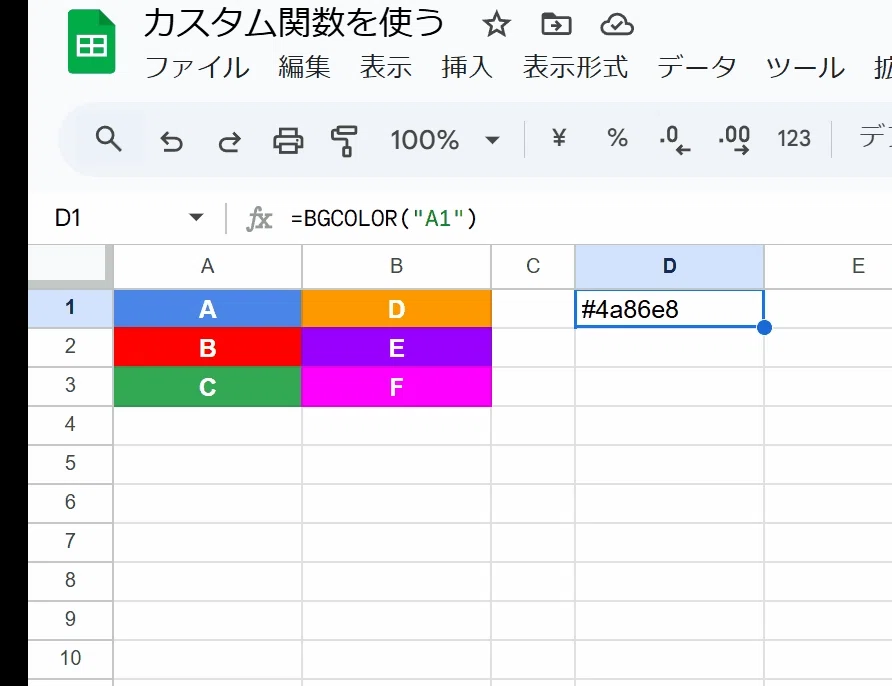The height and width of the screenshot is (686, 892).
Task: Select column A header
Action: click(208, 266)
